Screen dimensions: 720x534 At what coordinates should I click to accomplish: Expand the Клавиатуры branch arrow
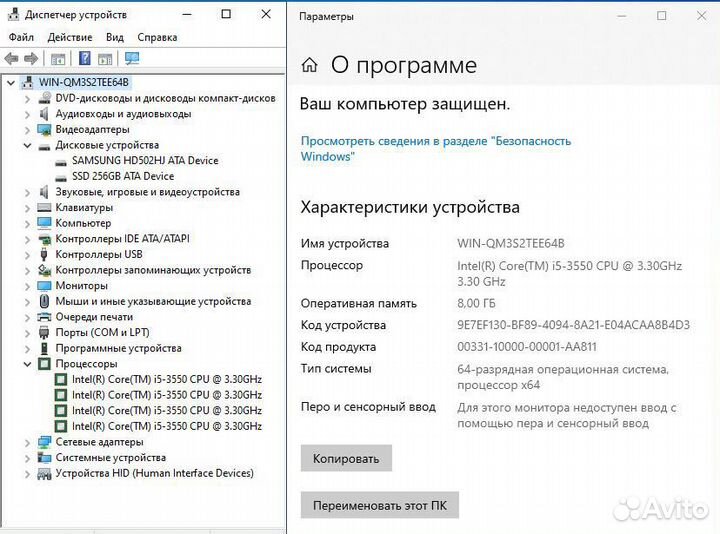pyautogui.click(x=28, y=208)
